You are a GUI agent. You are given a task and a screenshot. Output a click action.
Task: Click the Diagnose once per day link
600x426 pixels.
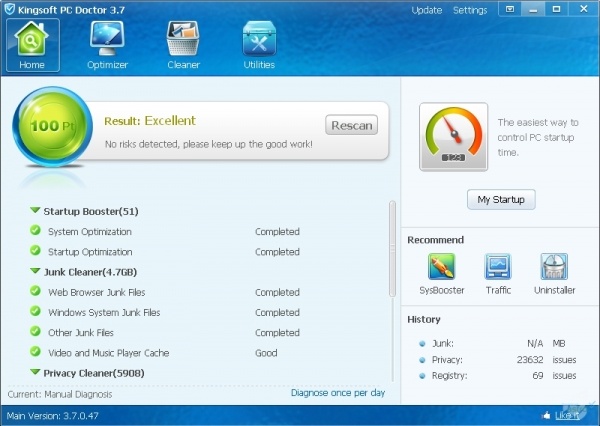338,393
